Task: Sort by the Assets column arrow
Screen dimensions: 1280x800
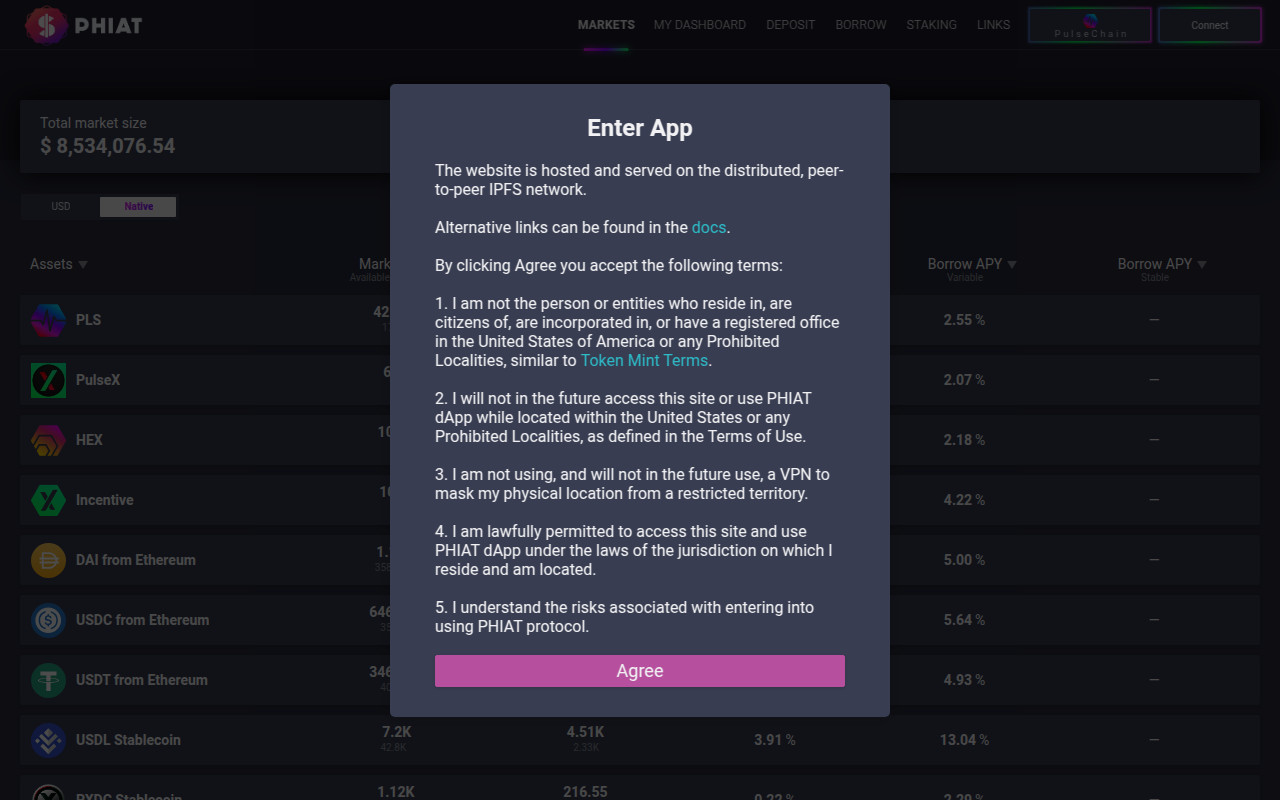Action: 83,265
